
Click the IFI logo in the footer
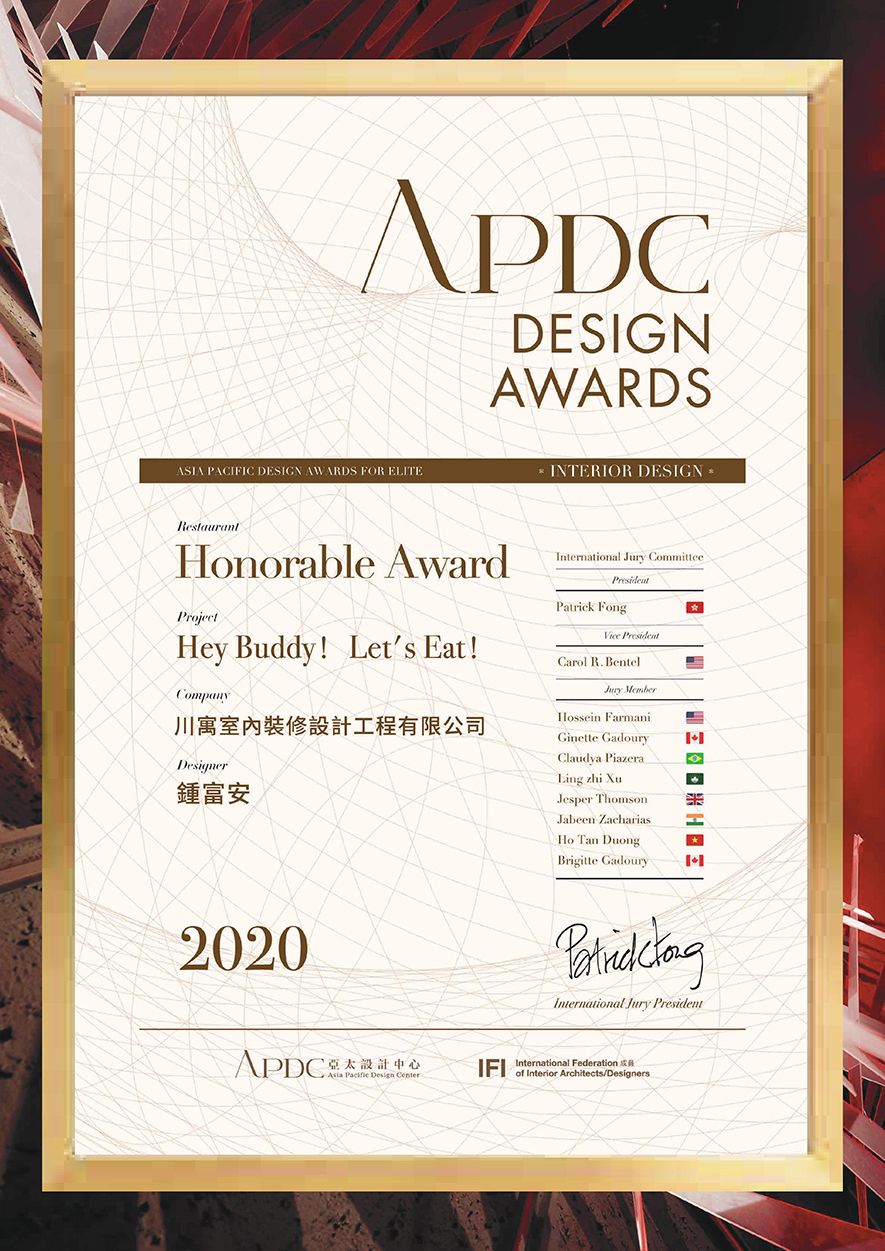point(491,1068)
